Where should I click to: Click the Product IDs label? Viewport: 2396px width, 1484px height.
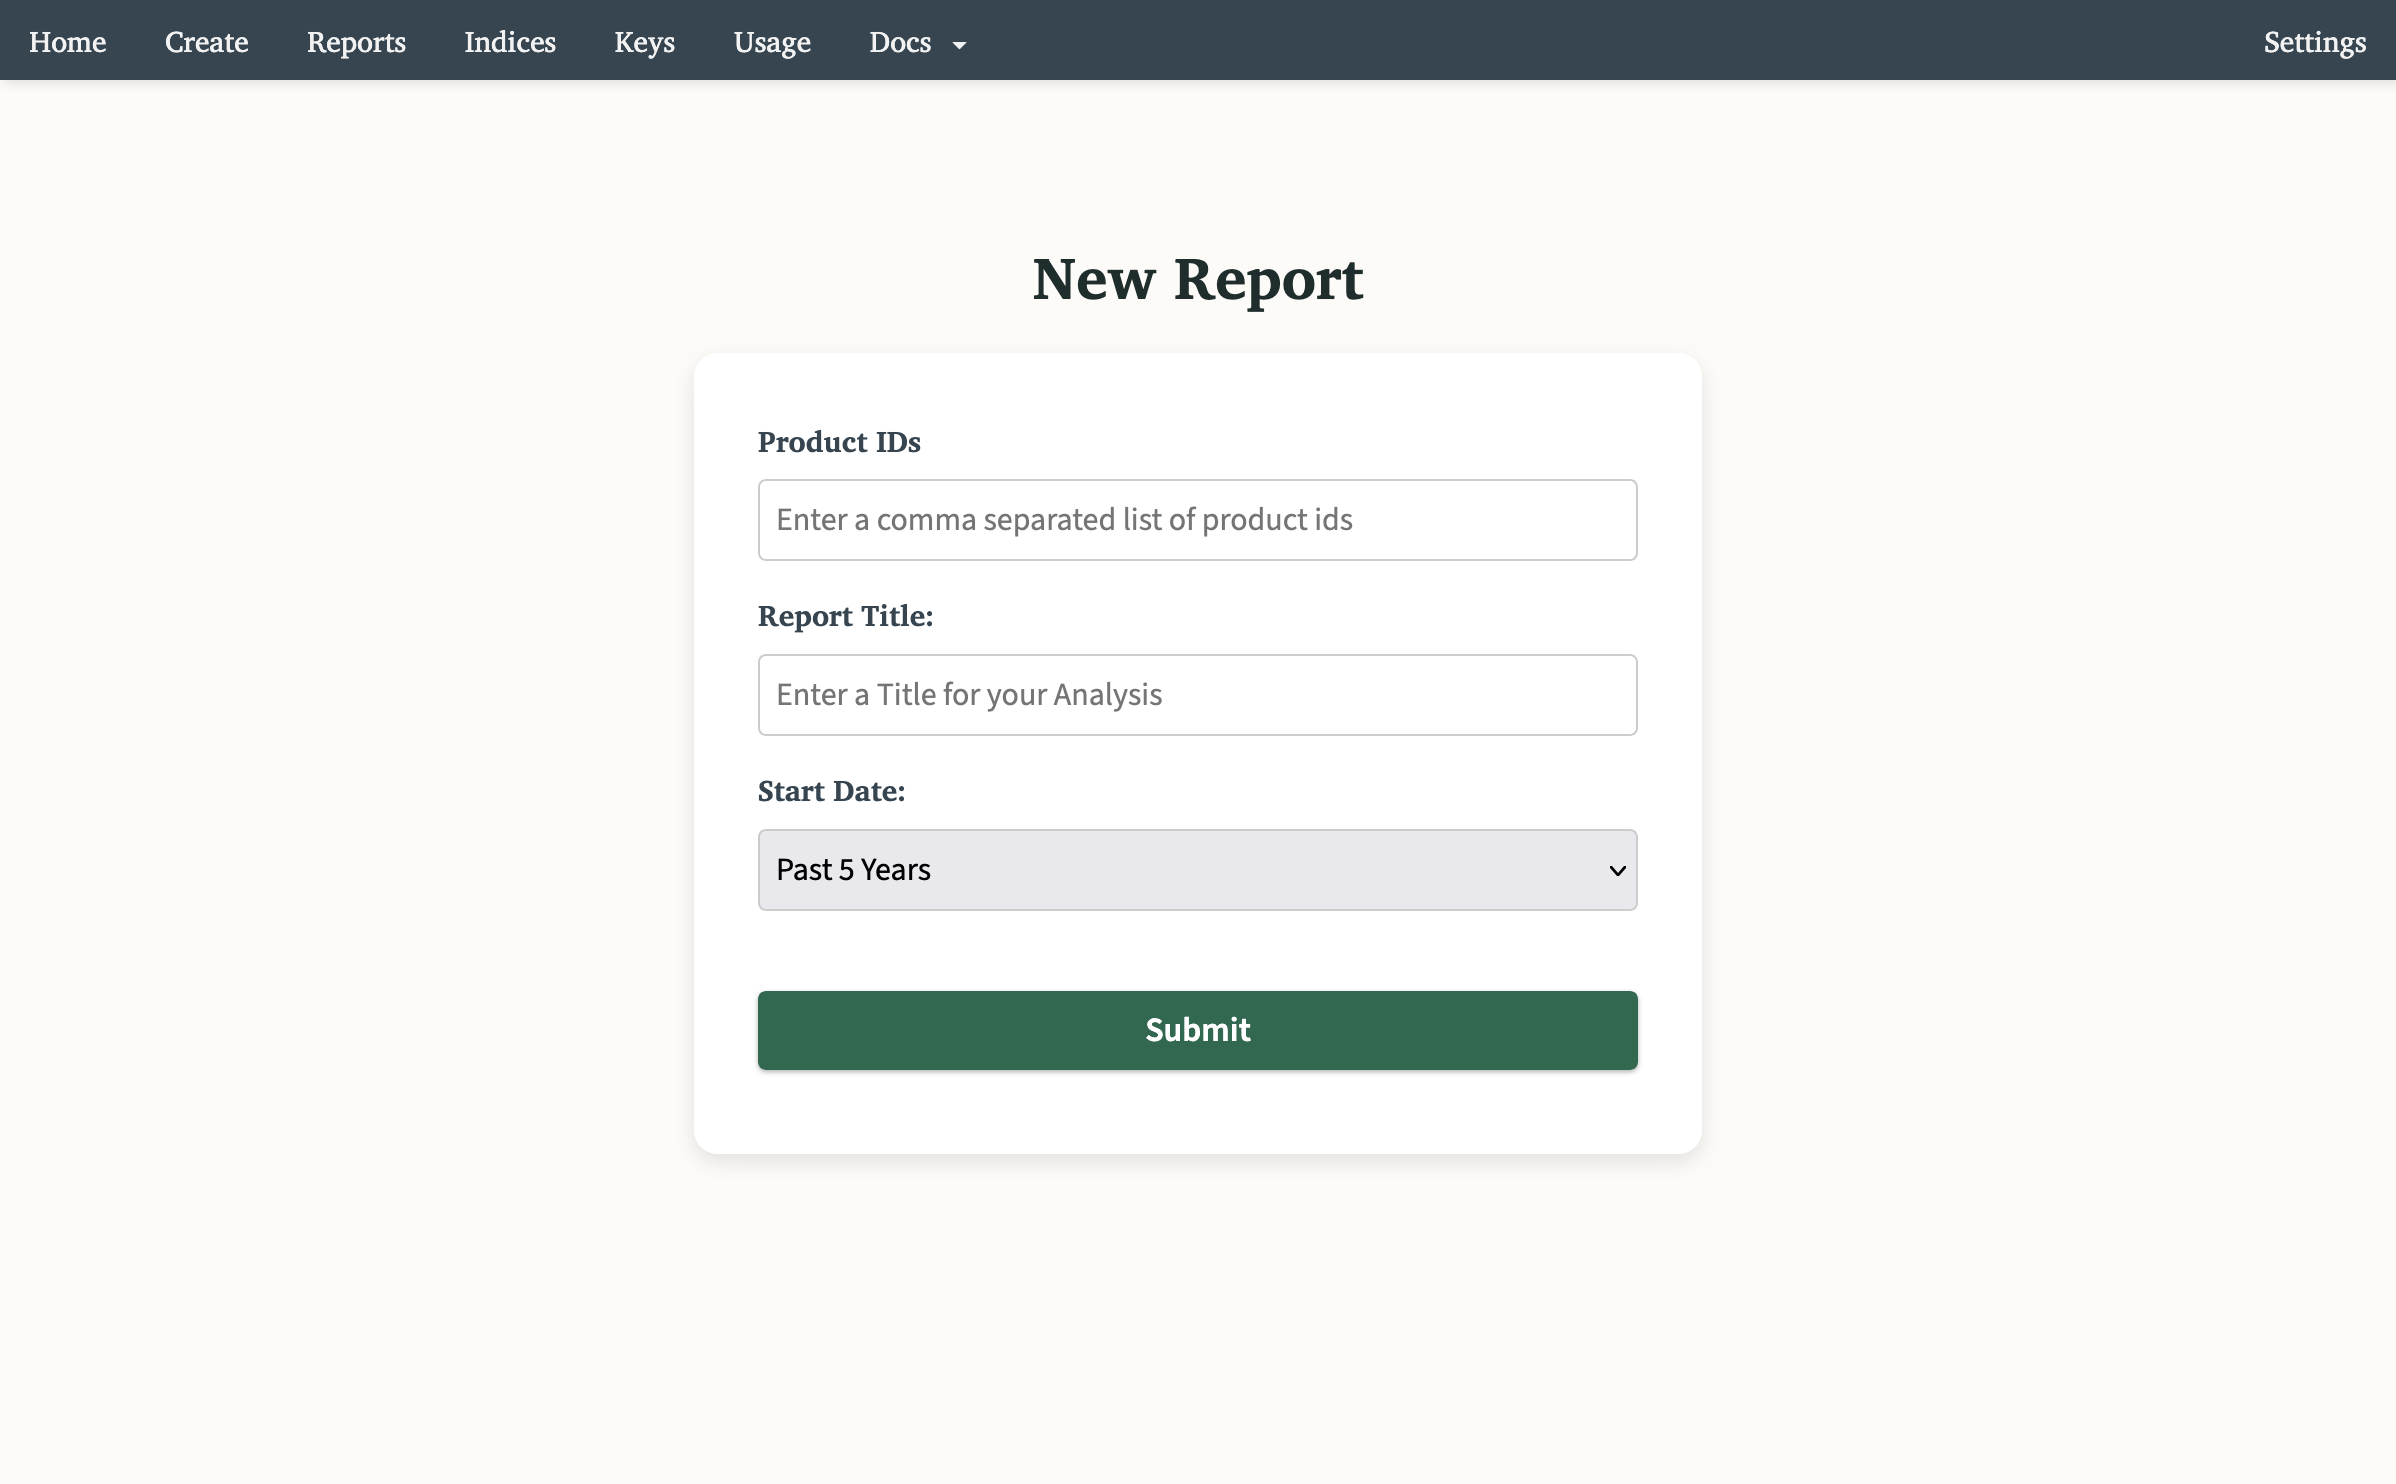838,441
